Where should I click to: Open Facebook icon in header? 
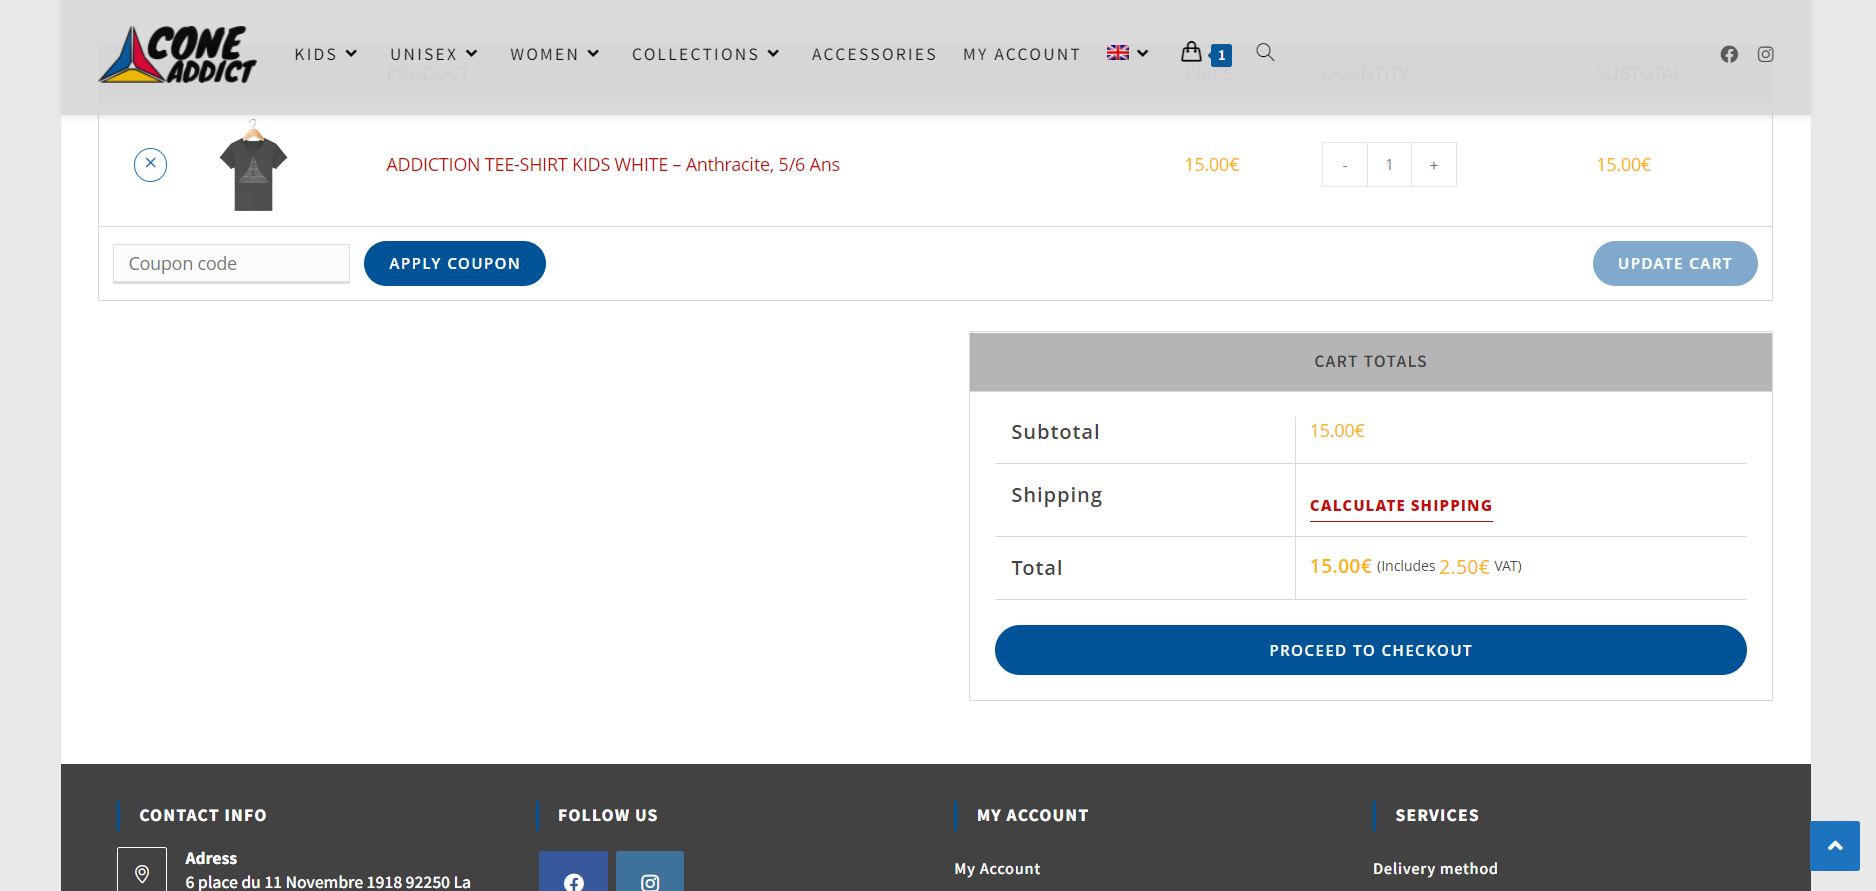pos(1729,54)
